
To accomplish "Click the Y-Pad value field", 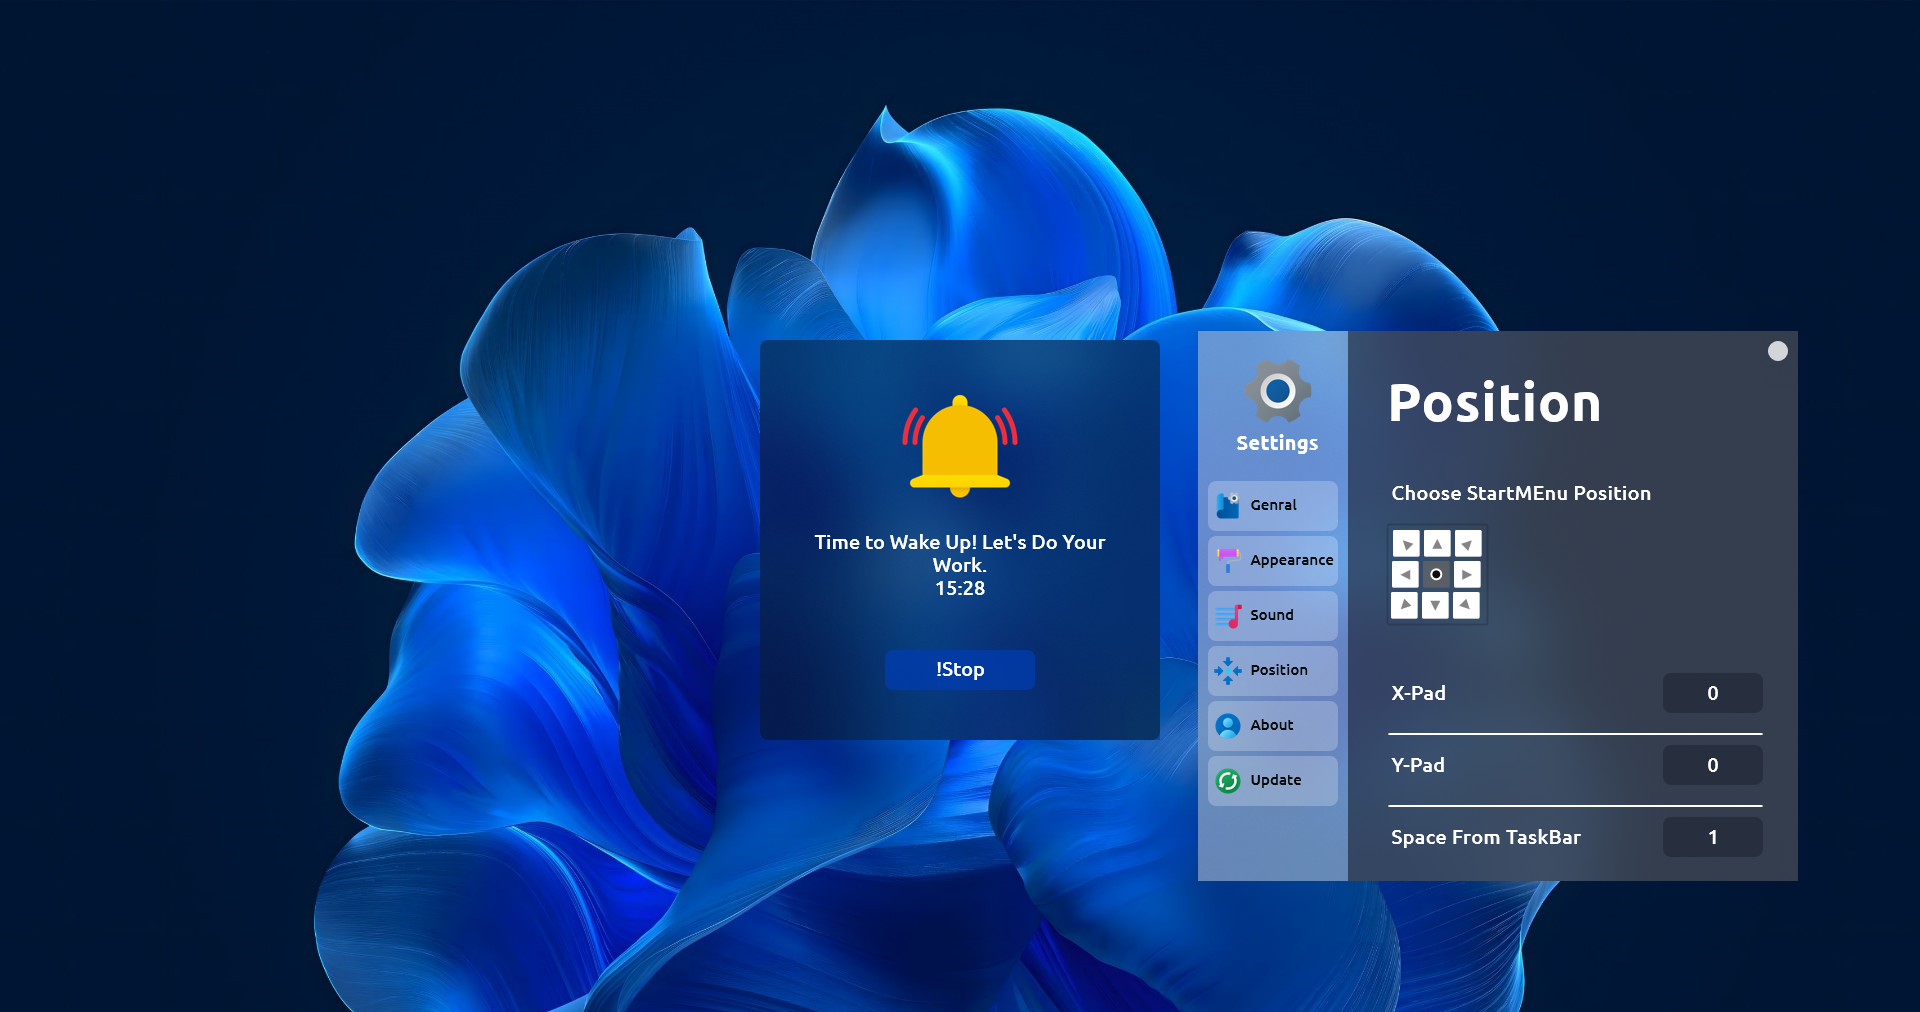I will tap(1713, 765).
